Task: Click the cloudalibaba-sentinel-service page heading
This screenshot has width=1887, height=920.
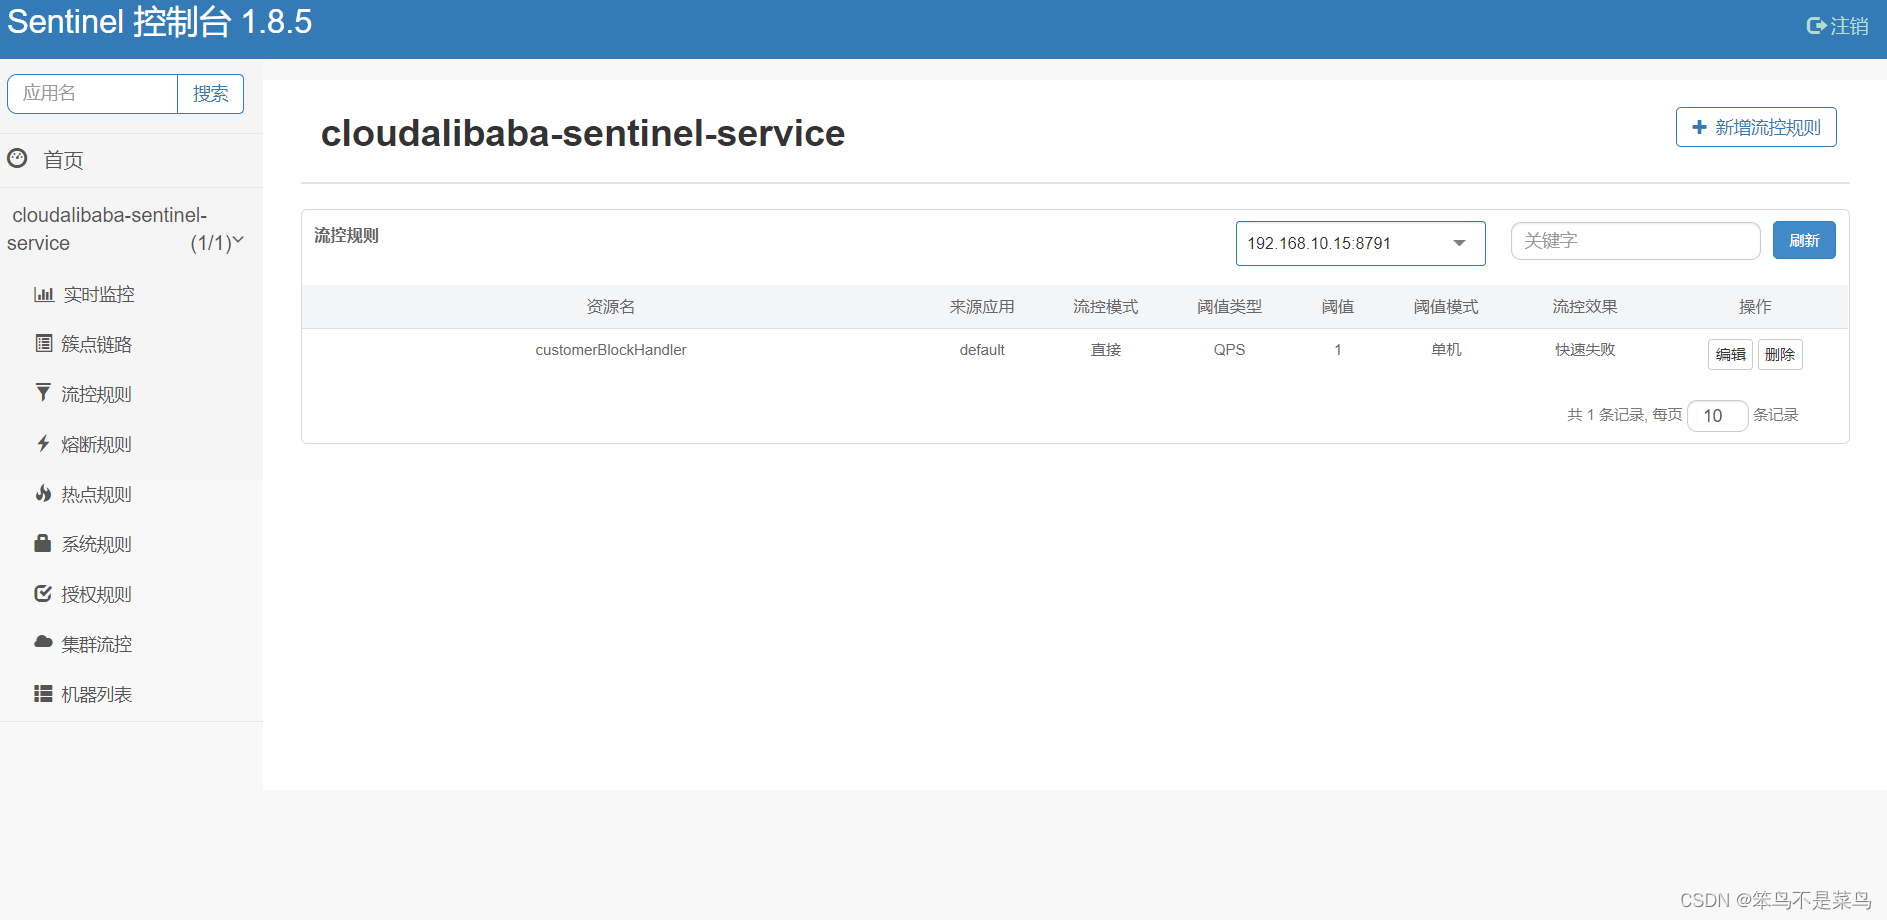Action: (x=583, y=133)
